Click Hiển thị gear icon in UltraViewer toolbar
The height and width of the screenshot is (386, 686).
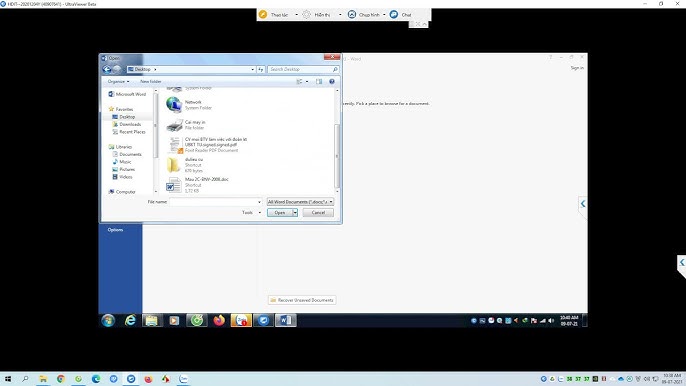(x=307, y=14)
